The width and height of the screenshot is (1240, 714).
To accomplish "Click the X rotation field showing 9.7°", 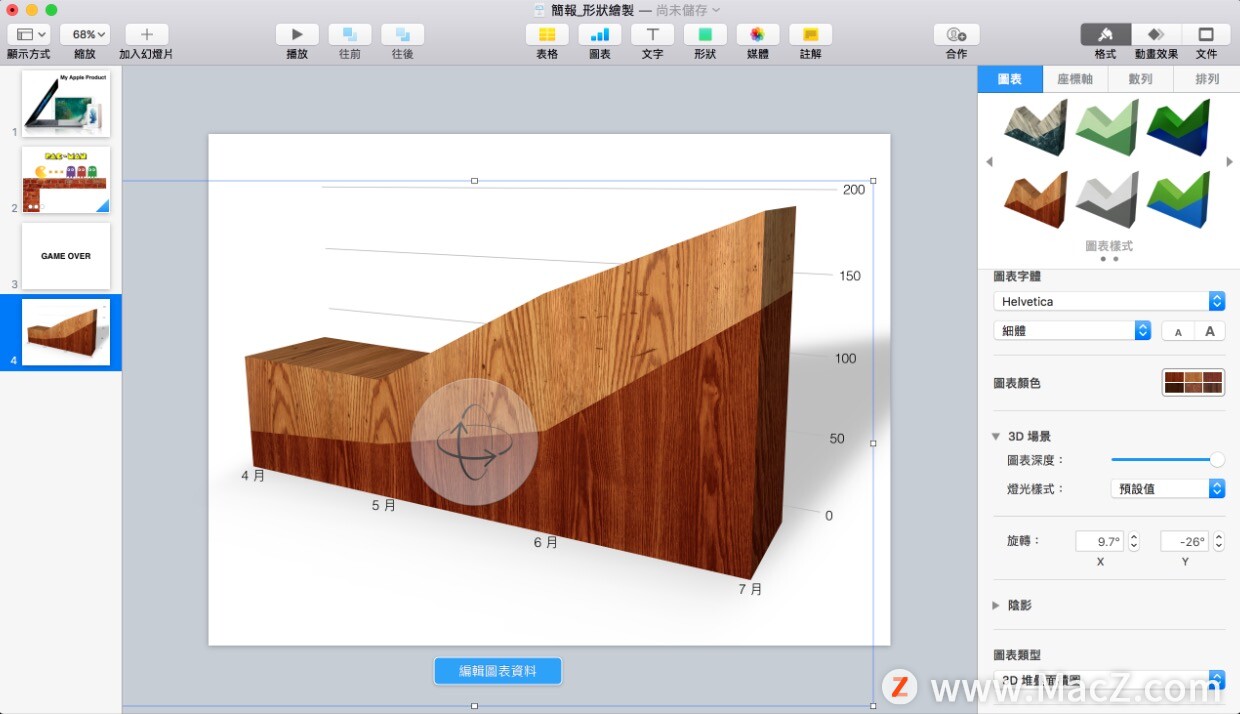I will [1100, 541].
